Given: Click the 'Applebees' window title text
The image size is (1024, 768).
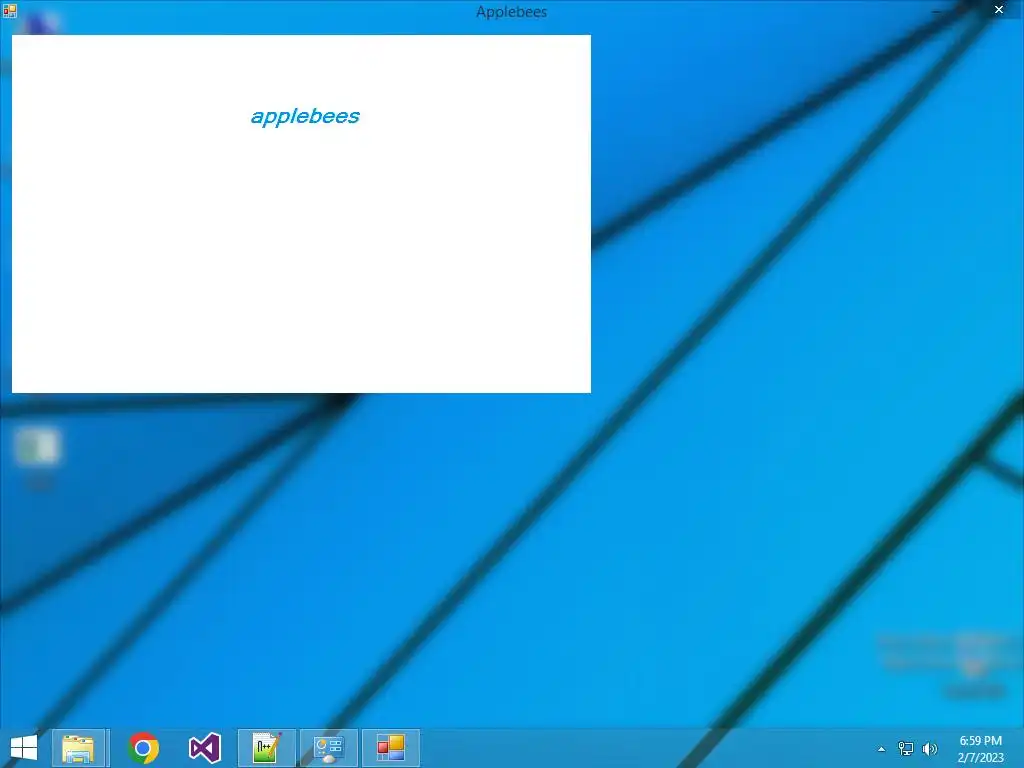Looking at the screenshot, I should pyautogui.click(x=511, y=12).
